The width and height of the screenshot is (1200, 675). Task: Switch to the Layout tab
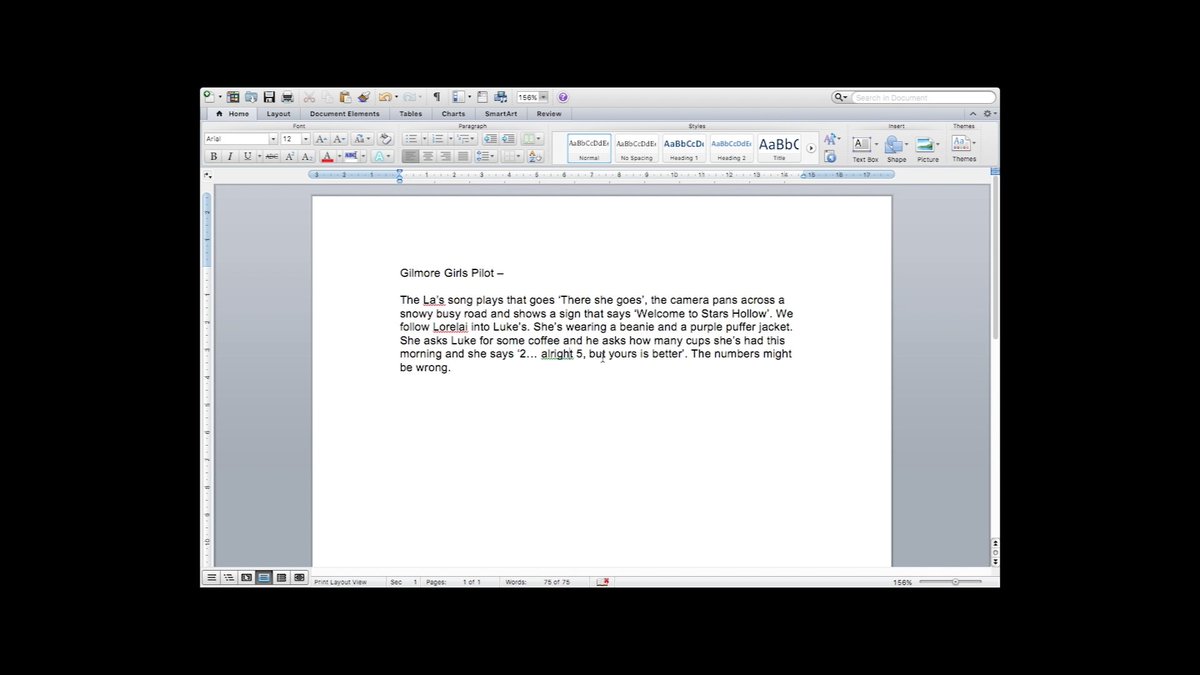pyautogui.click(x=278, y=114)
